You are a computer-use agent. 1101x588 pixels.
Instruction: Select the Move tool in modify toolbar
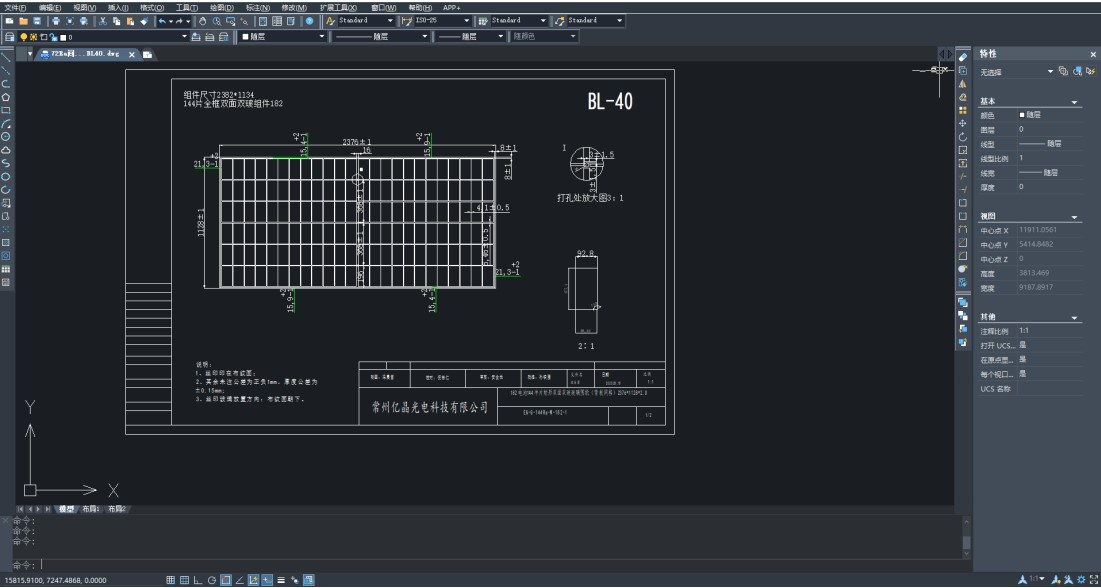pyautogui.click(x=963, y=123)
